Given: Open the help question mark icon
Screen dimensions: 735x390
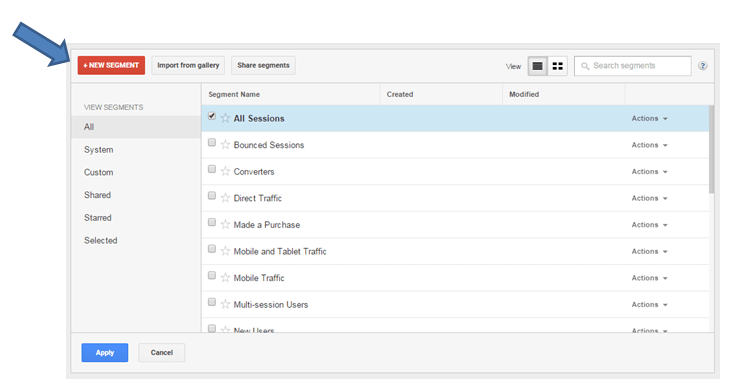Looking at the screenshot, I should [x=702, y=66].
